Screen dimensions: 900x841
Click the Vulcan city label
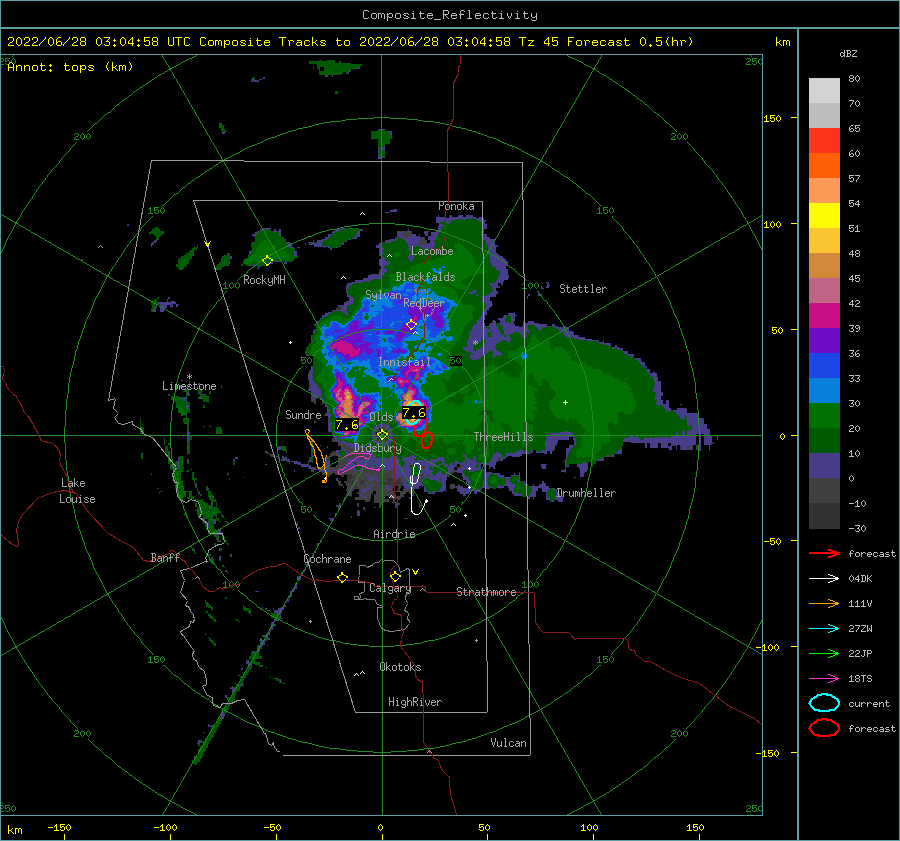pyautogui.click(x=509, y=743)
